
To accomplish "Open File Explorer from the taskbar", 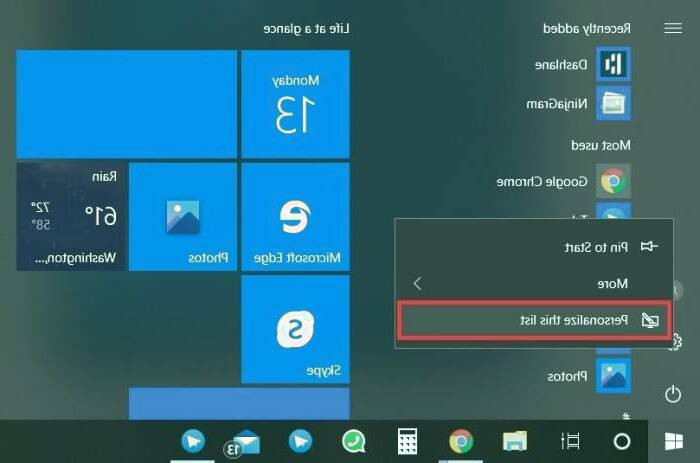I will [x=514, y=441].
